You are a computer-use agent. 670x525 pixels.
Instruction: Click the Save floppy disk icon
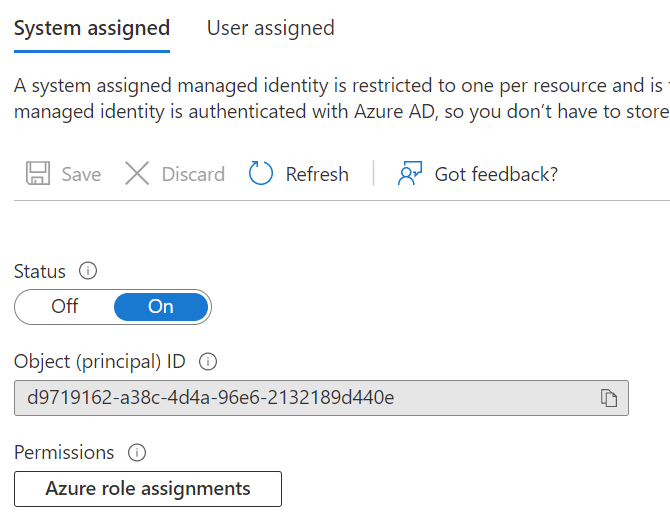[x=38, y=174]
